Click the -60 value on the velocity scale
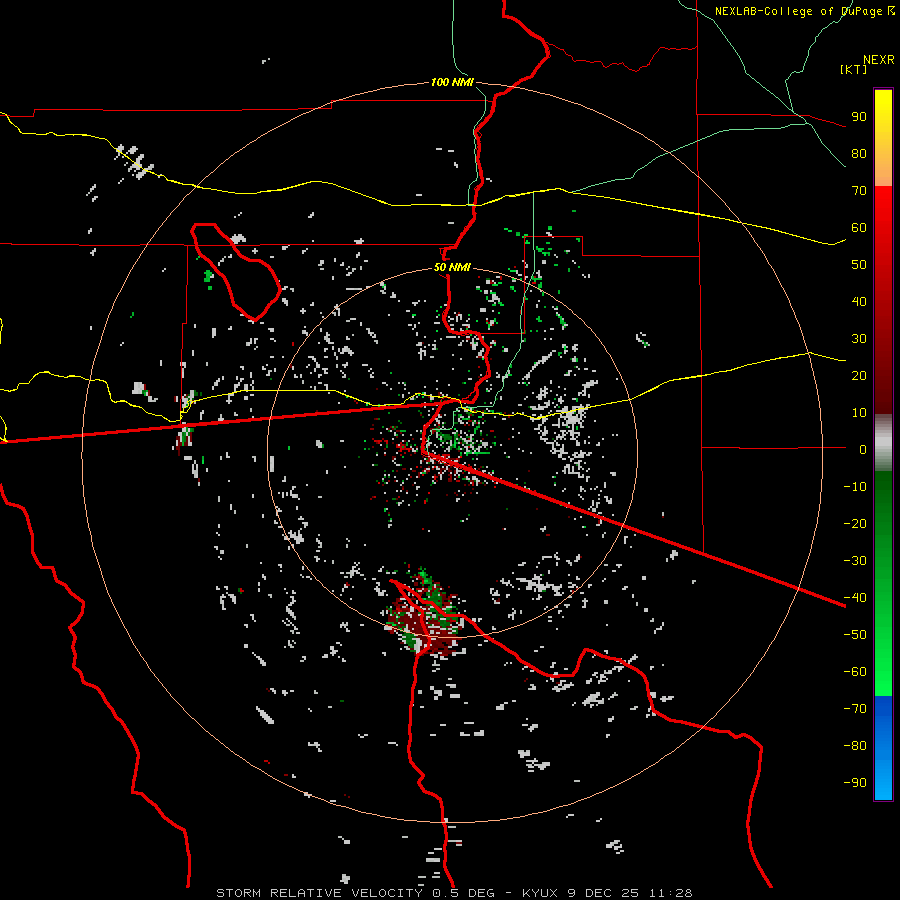Image resolution: width=900 pixels, height=900 pixels. [x=855, y=672]
